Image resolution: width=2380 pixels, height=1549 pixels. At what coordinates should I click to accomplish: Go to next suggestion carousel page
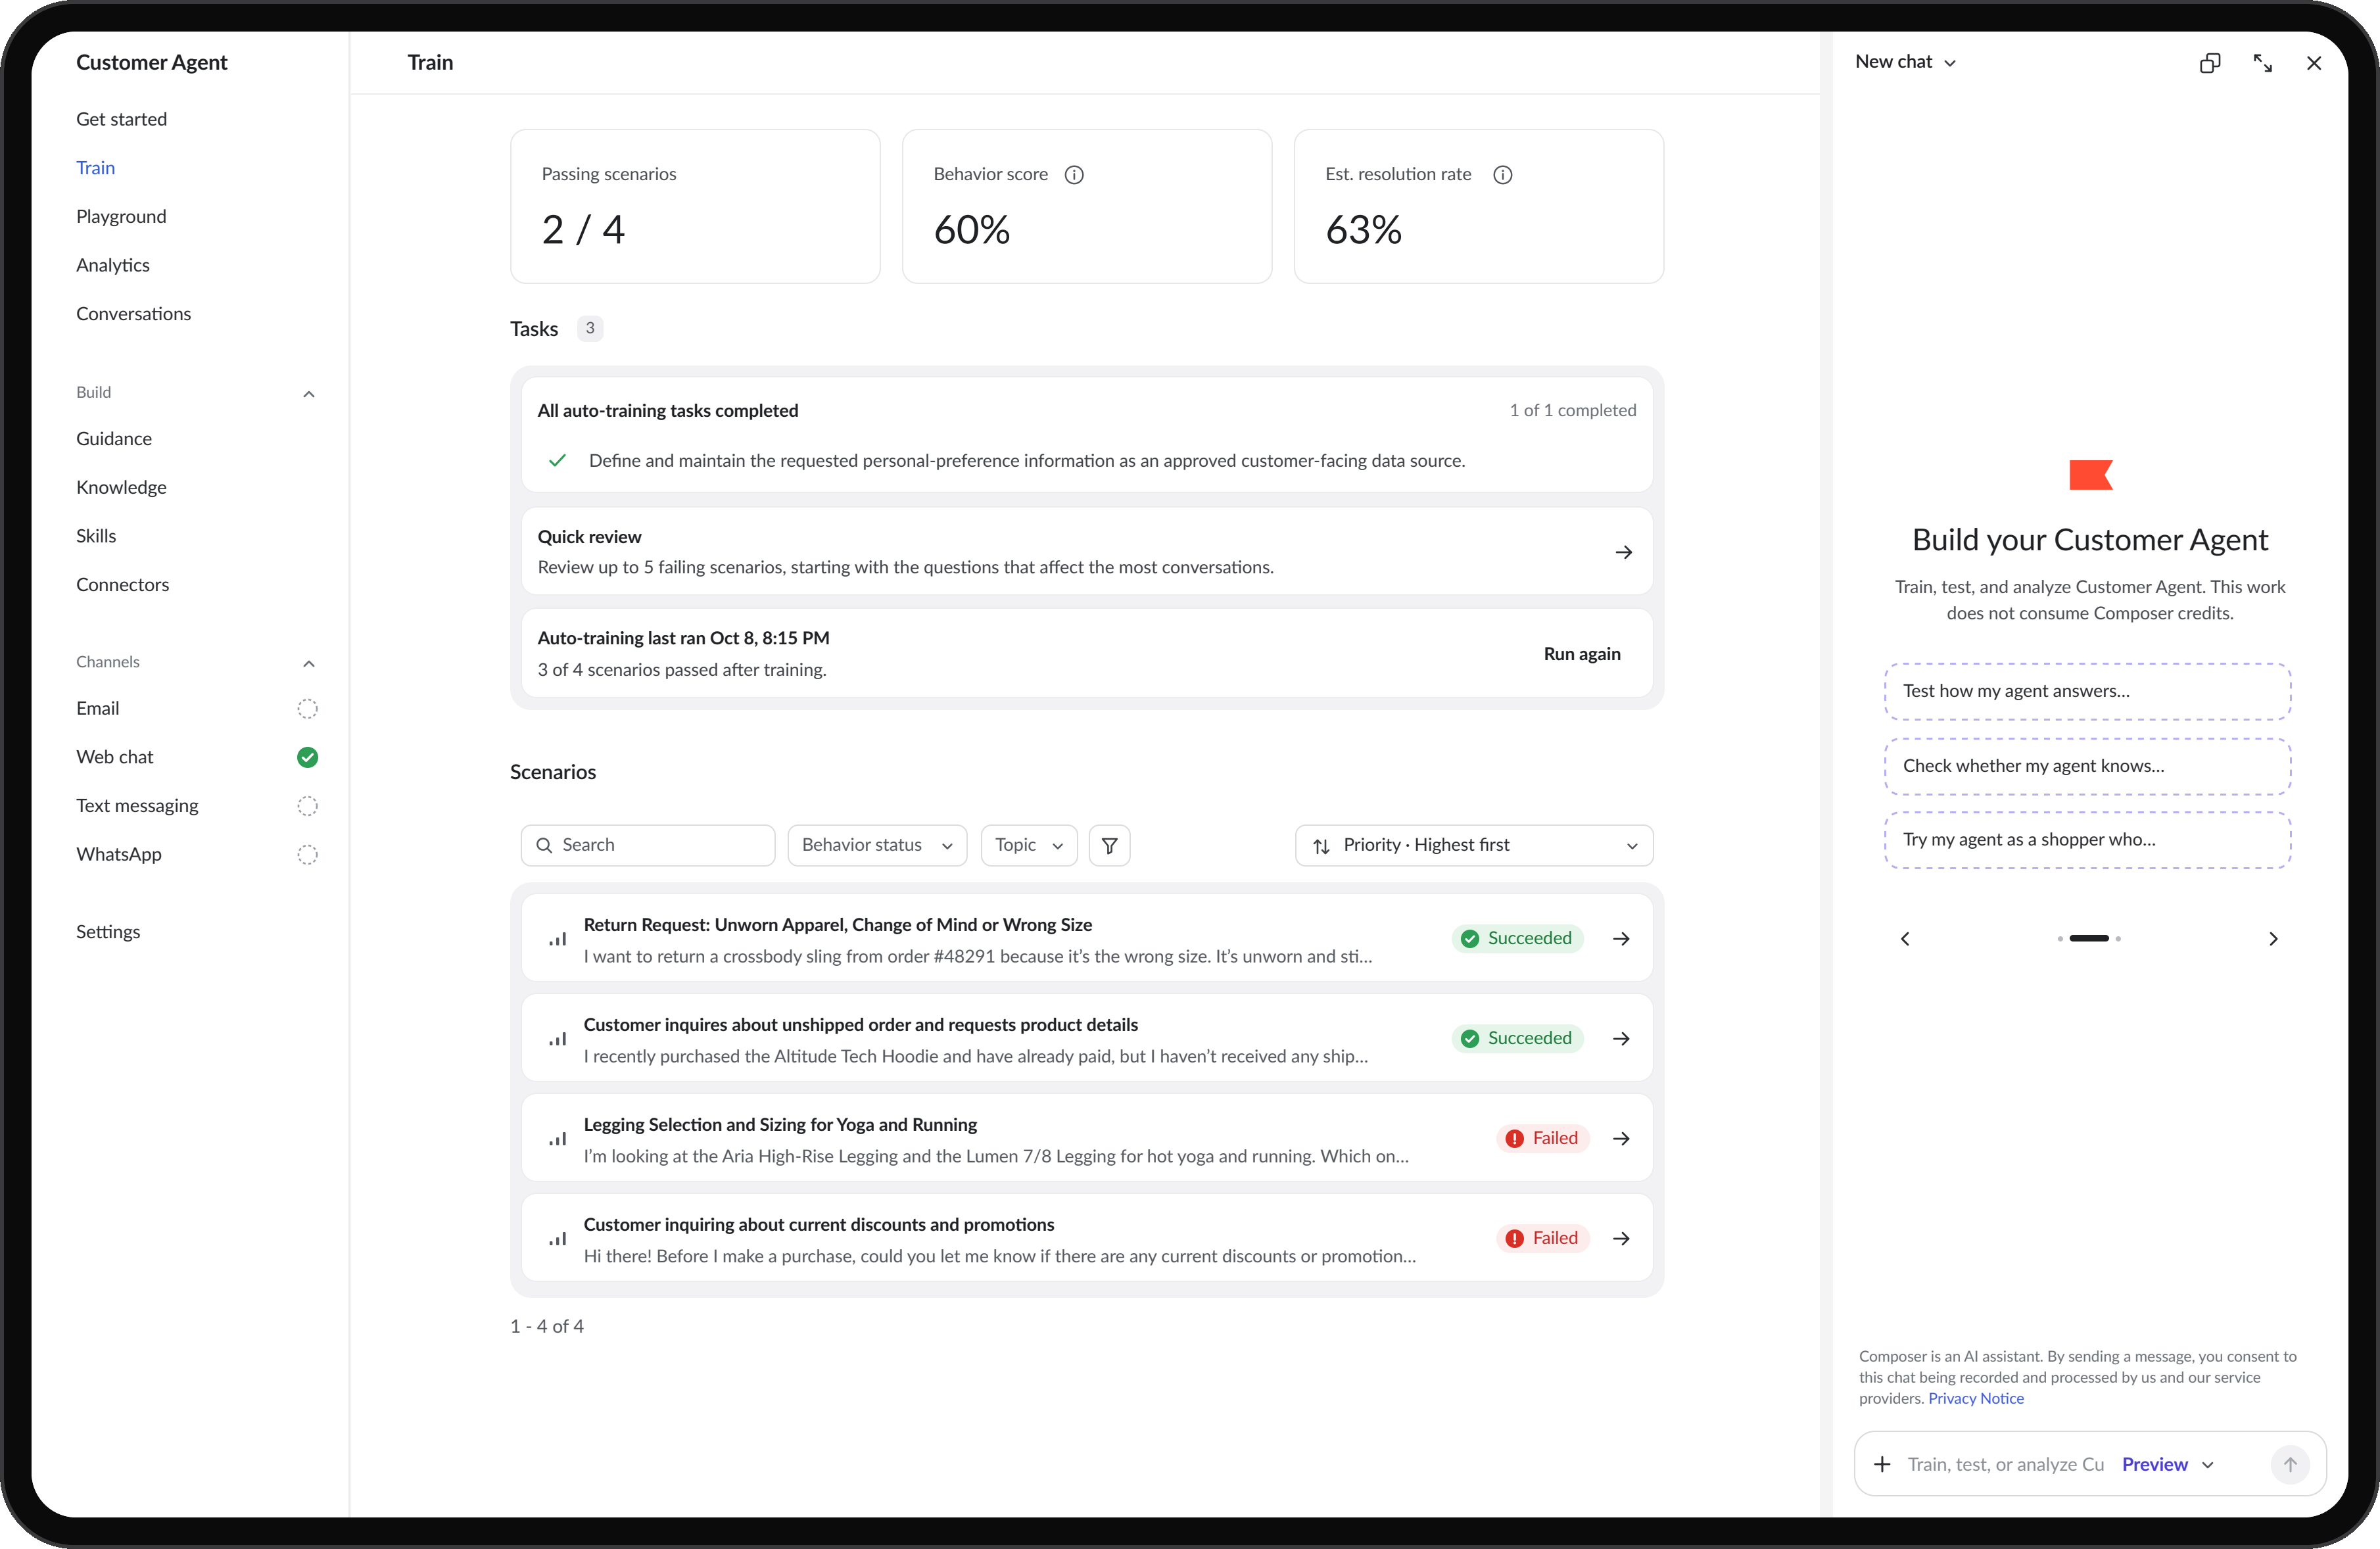[2273, 938]
